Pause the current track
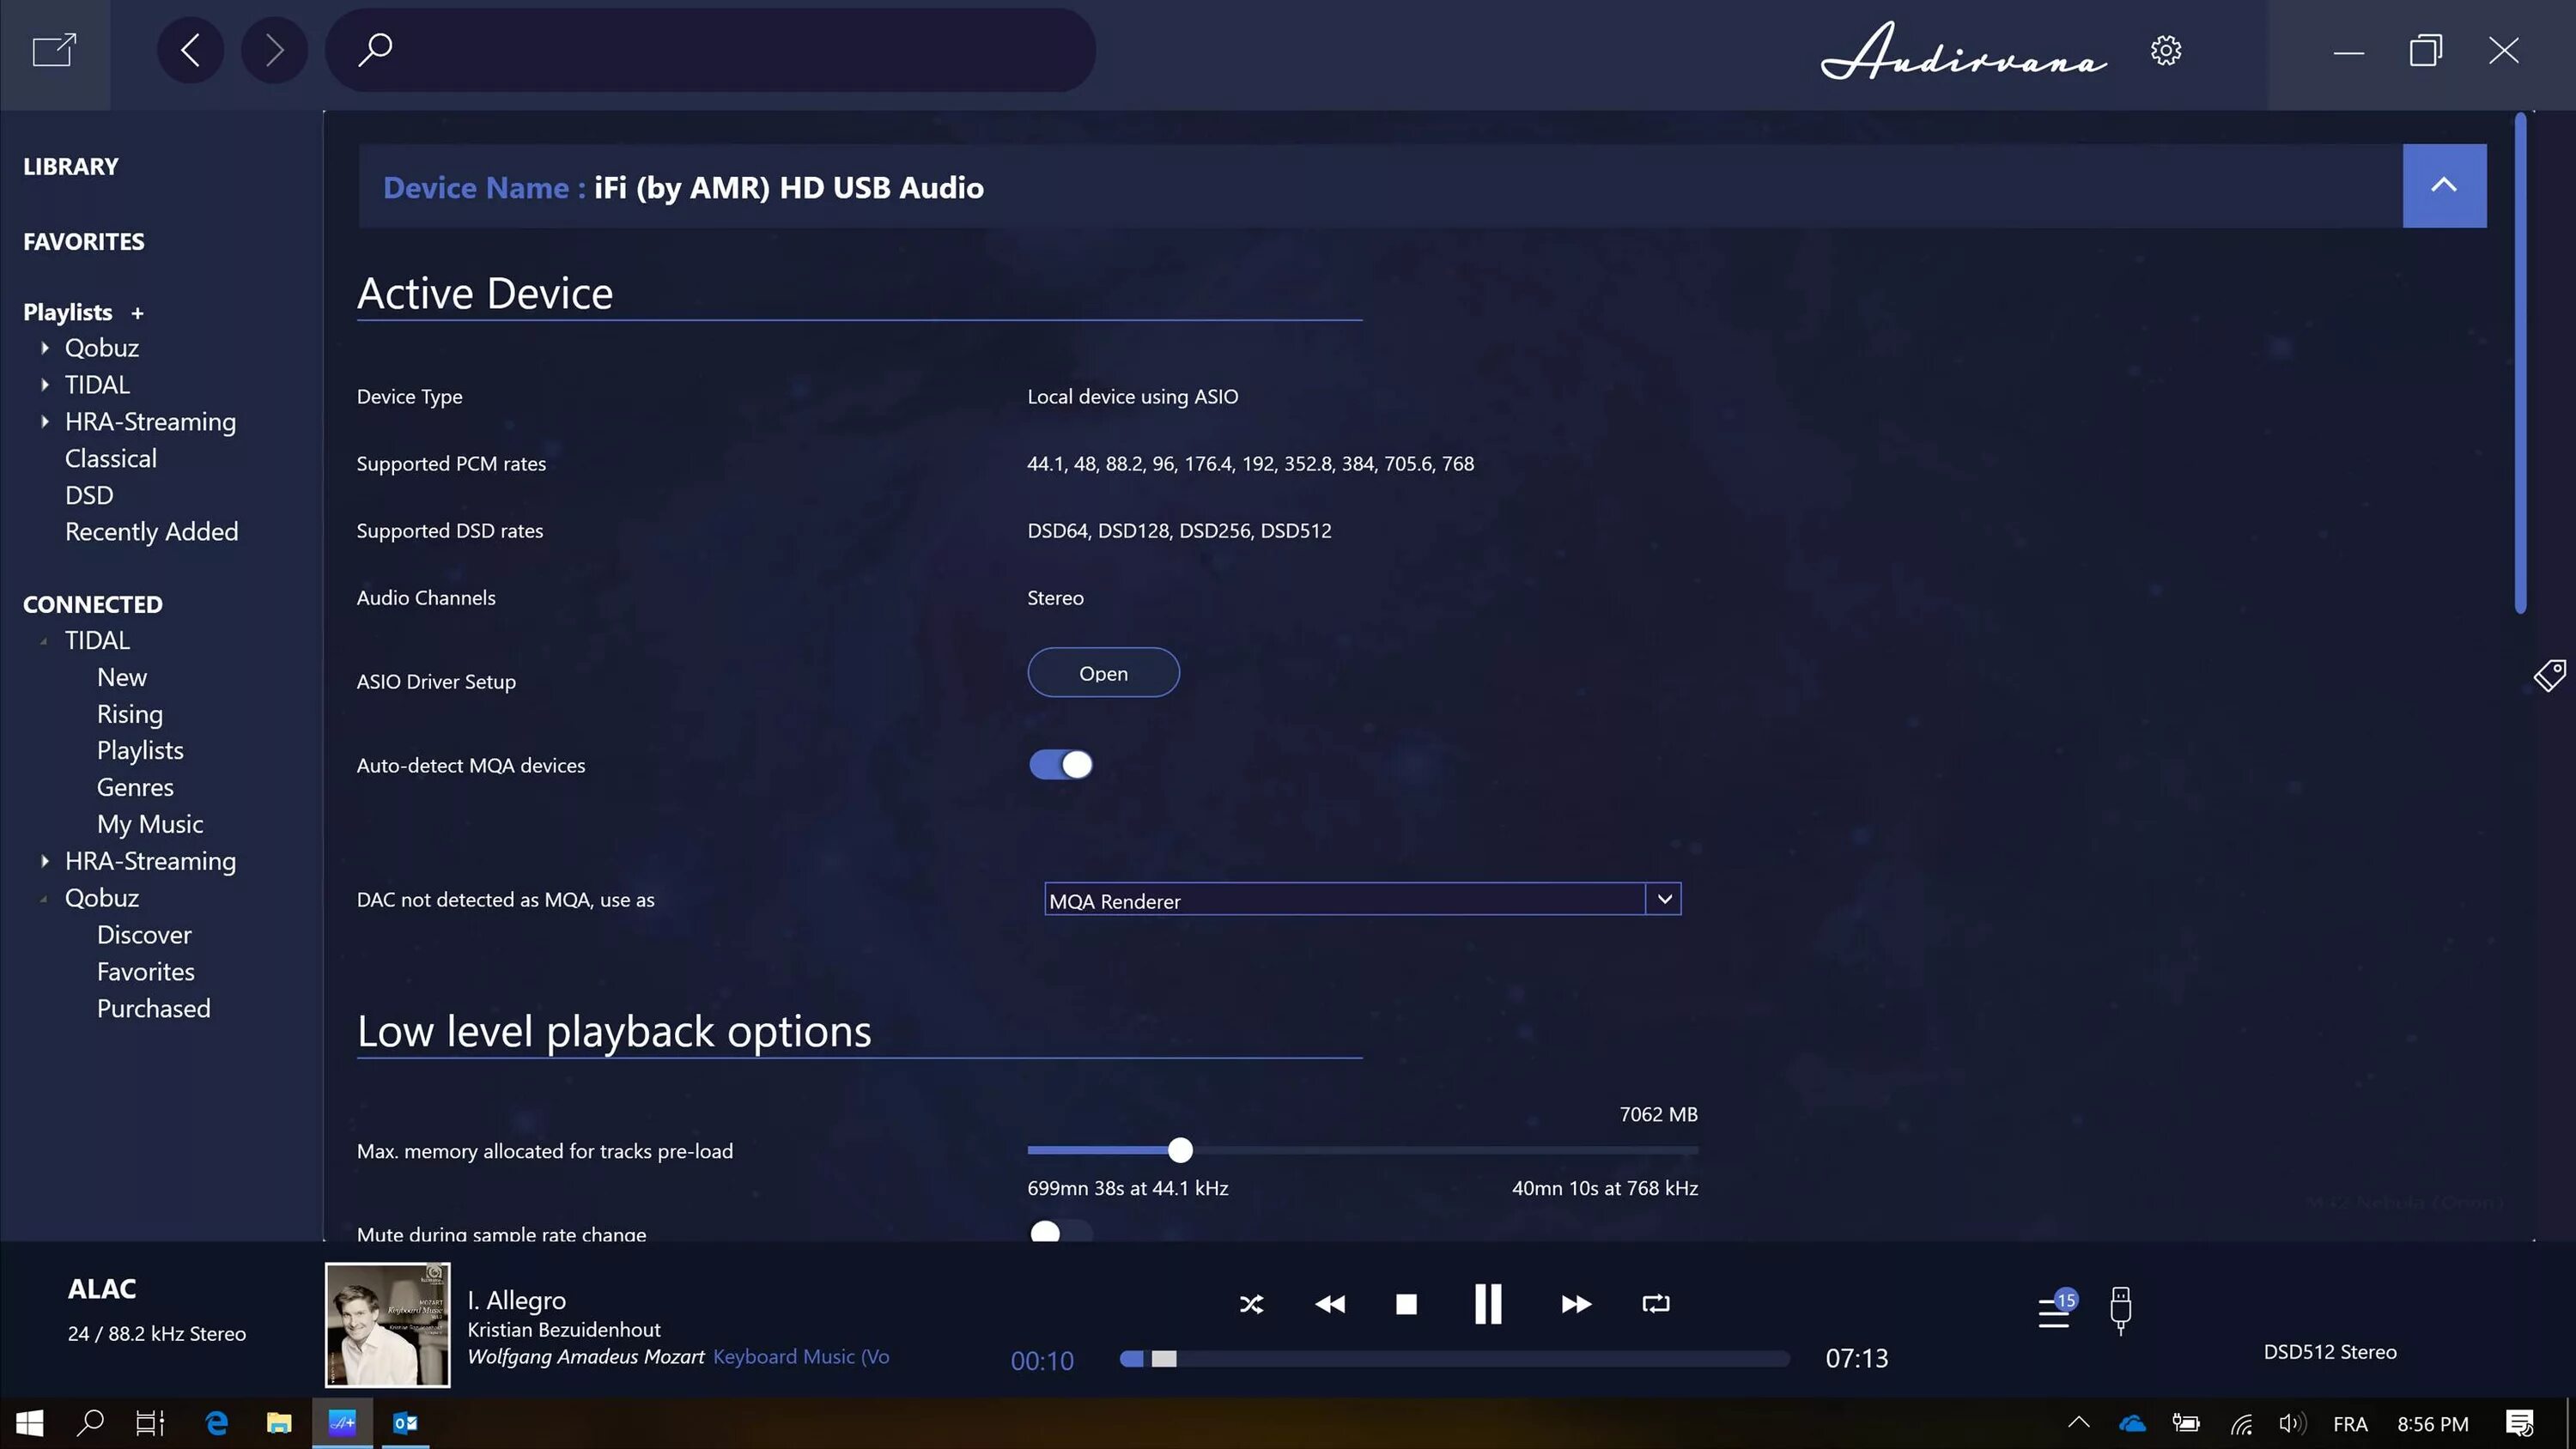Image resolution: width=2576 pixels, height=1449 pixels. 1488,1304
